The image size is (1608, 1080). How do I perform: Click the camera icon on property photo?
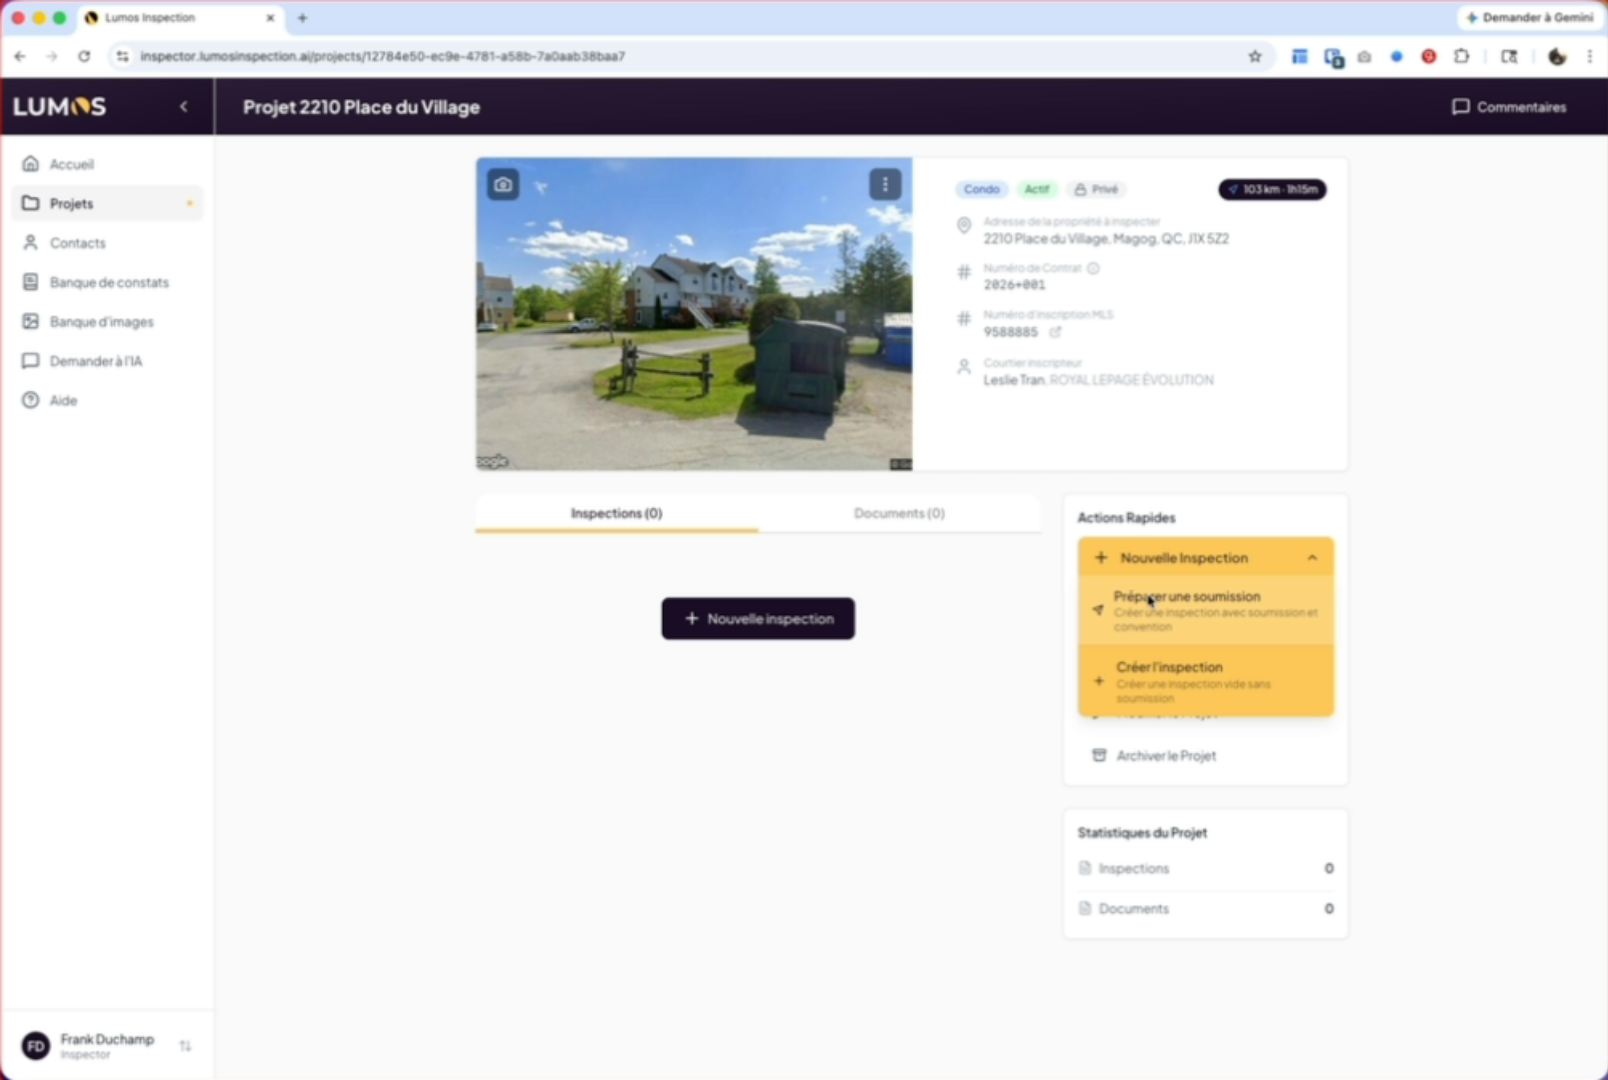(503, 185)
